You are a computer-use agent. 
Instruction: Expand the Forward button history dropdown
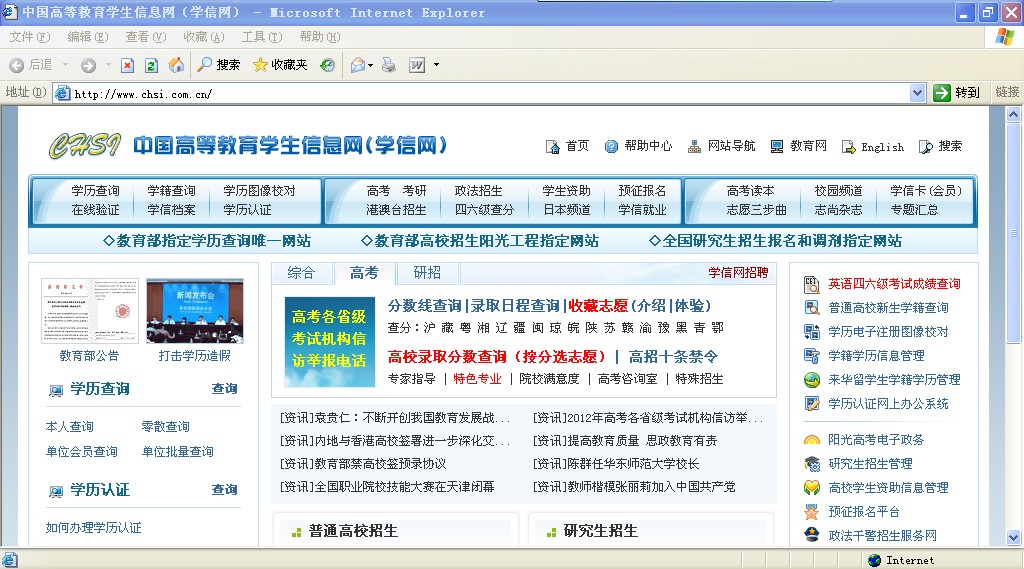108,65
